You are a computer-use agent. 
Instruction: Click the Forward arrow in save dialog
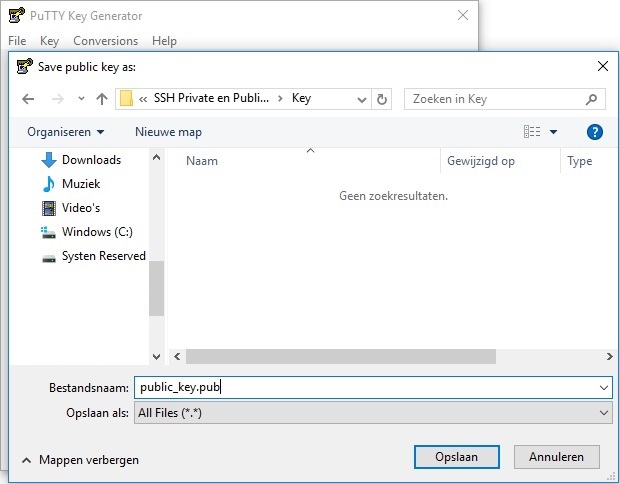(x=58, y=99)
